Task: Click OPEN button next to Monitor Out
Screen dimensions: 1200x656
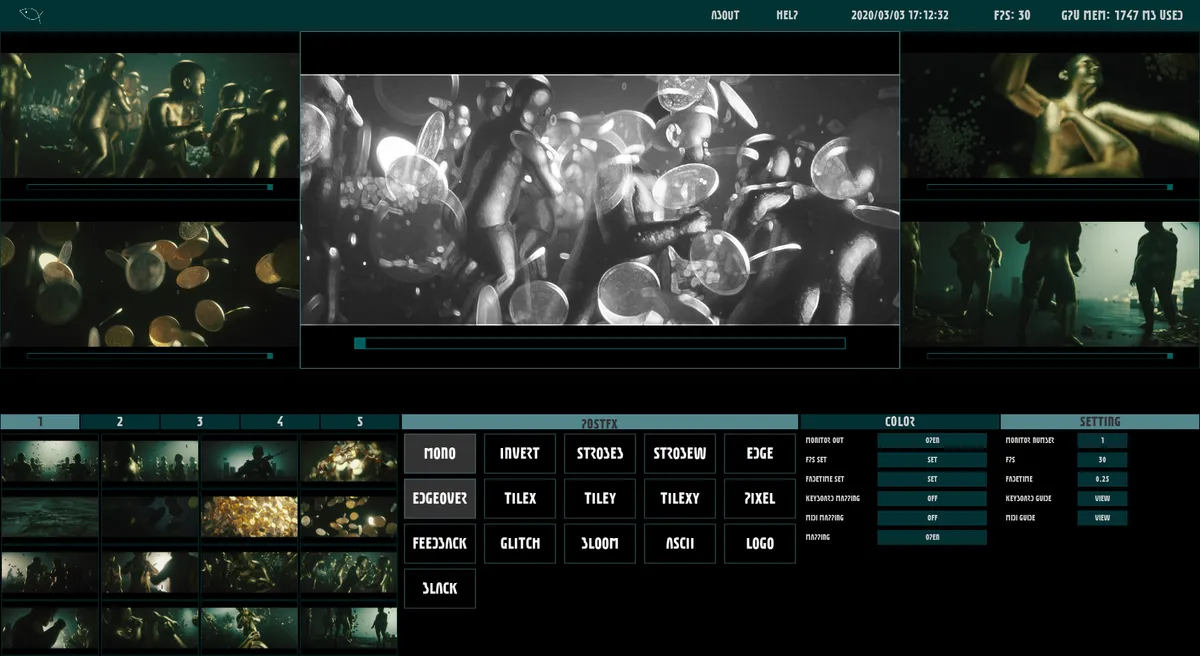Action: 932,440
